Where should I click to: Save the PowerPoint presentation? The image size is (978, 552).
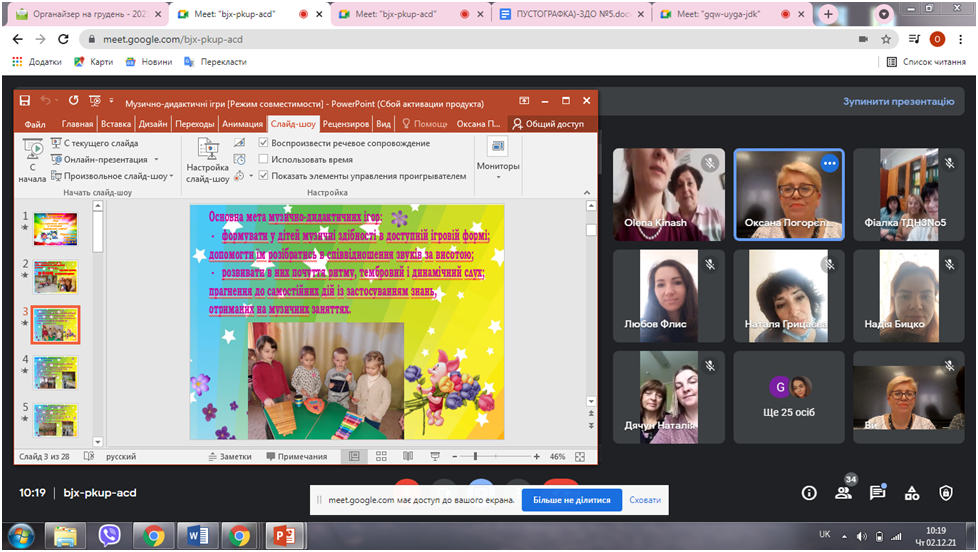[25, 101]
